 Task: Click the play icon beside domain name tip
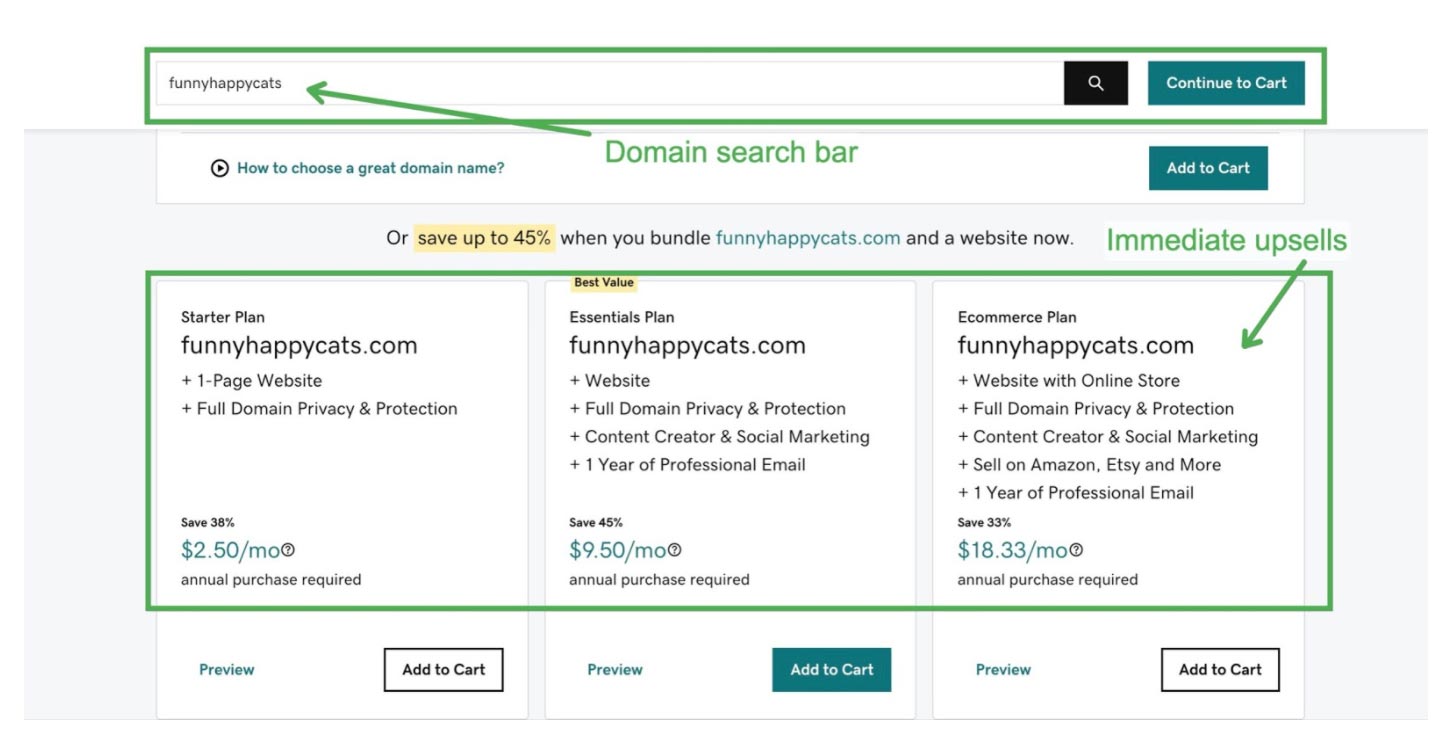pos(220,168)
